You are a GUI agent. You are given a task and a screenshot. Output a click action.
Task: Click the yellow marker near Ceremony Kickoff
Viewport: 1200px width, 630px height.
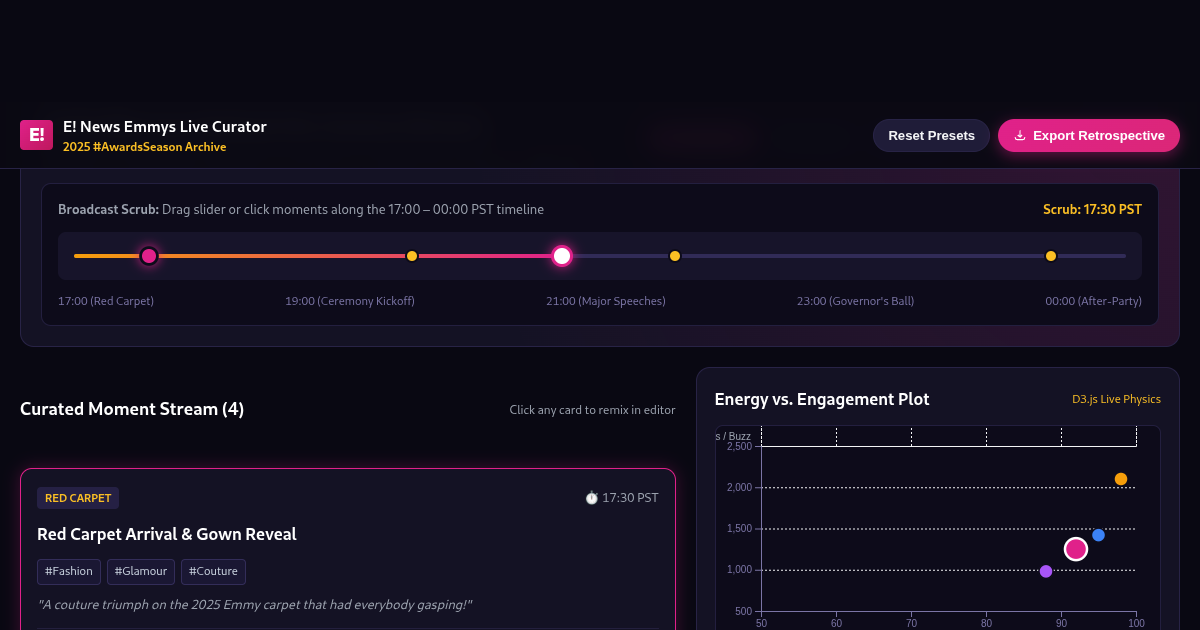click(412, 256)
